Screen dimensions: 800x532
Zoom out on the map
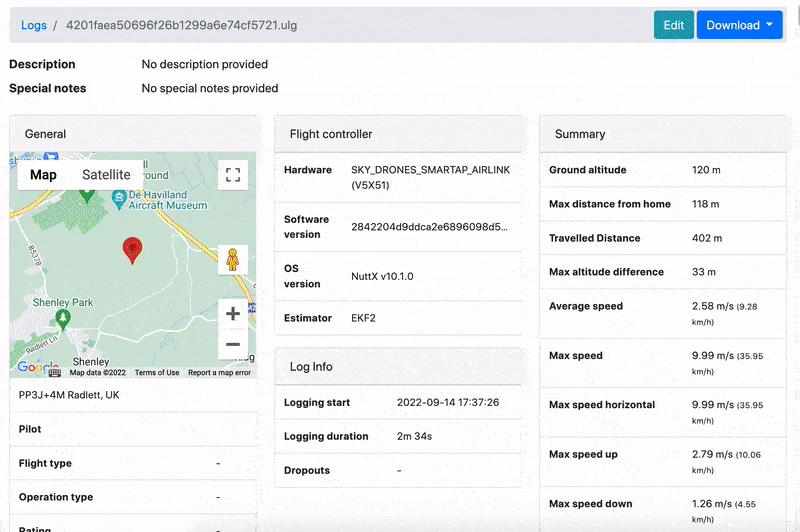tap(233, 344)
